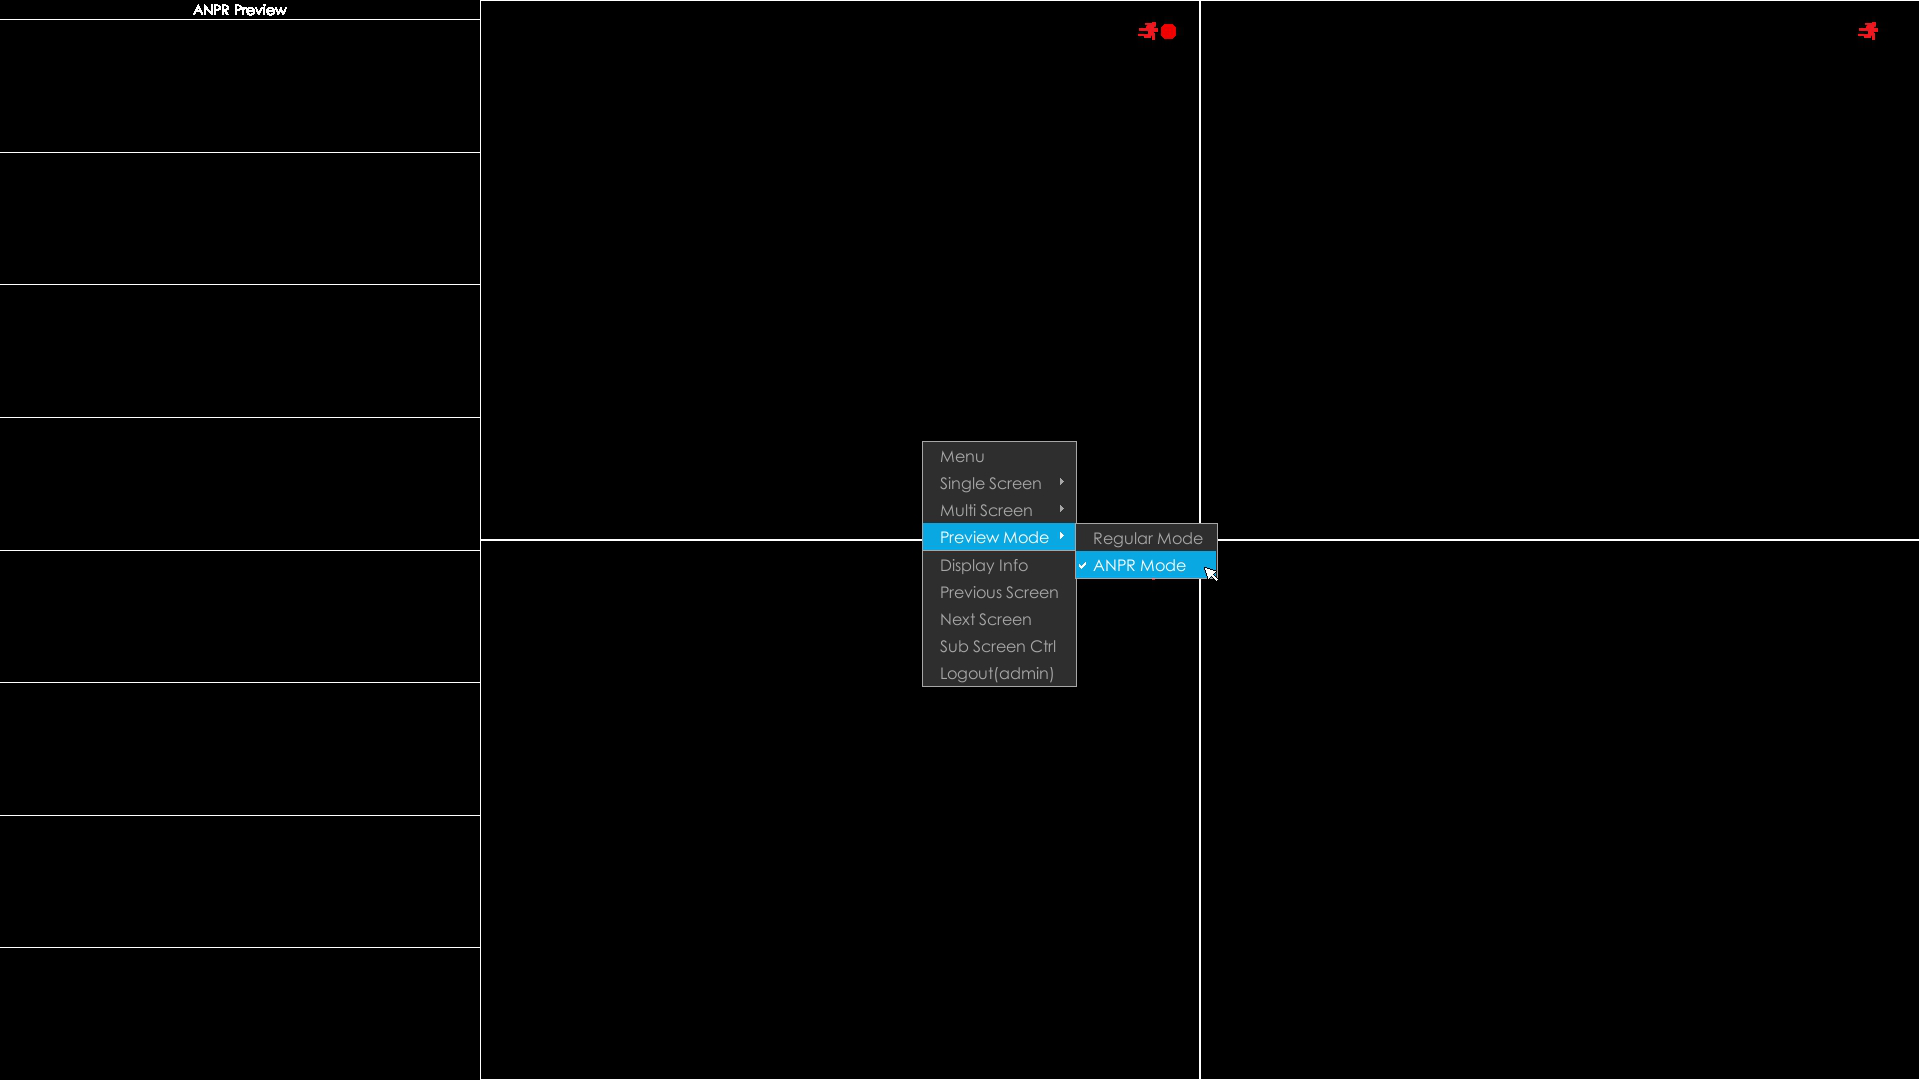This screenshot has height=1080, width=1920.
Task: Click Sub Screen Ctrl in context menu
Action: coord(997,646)
